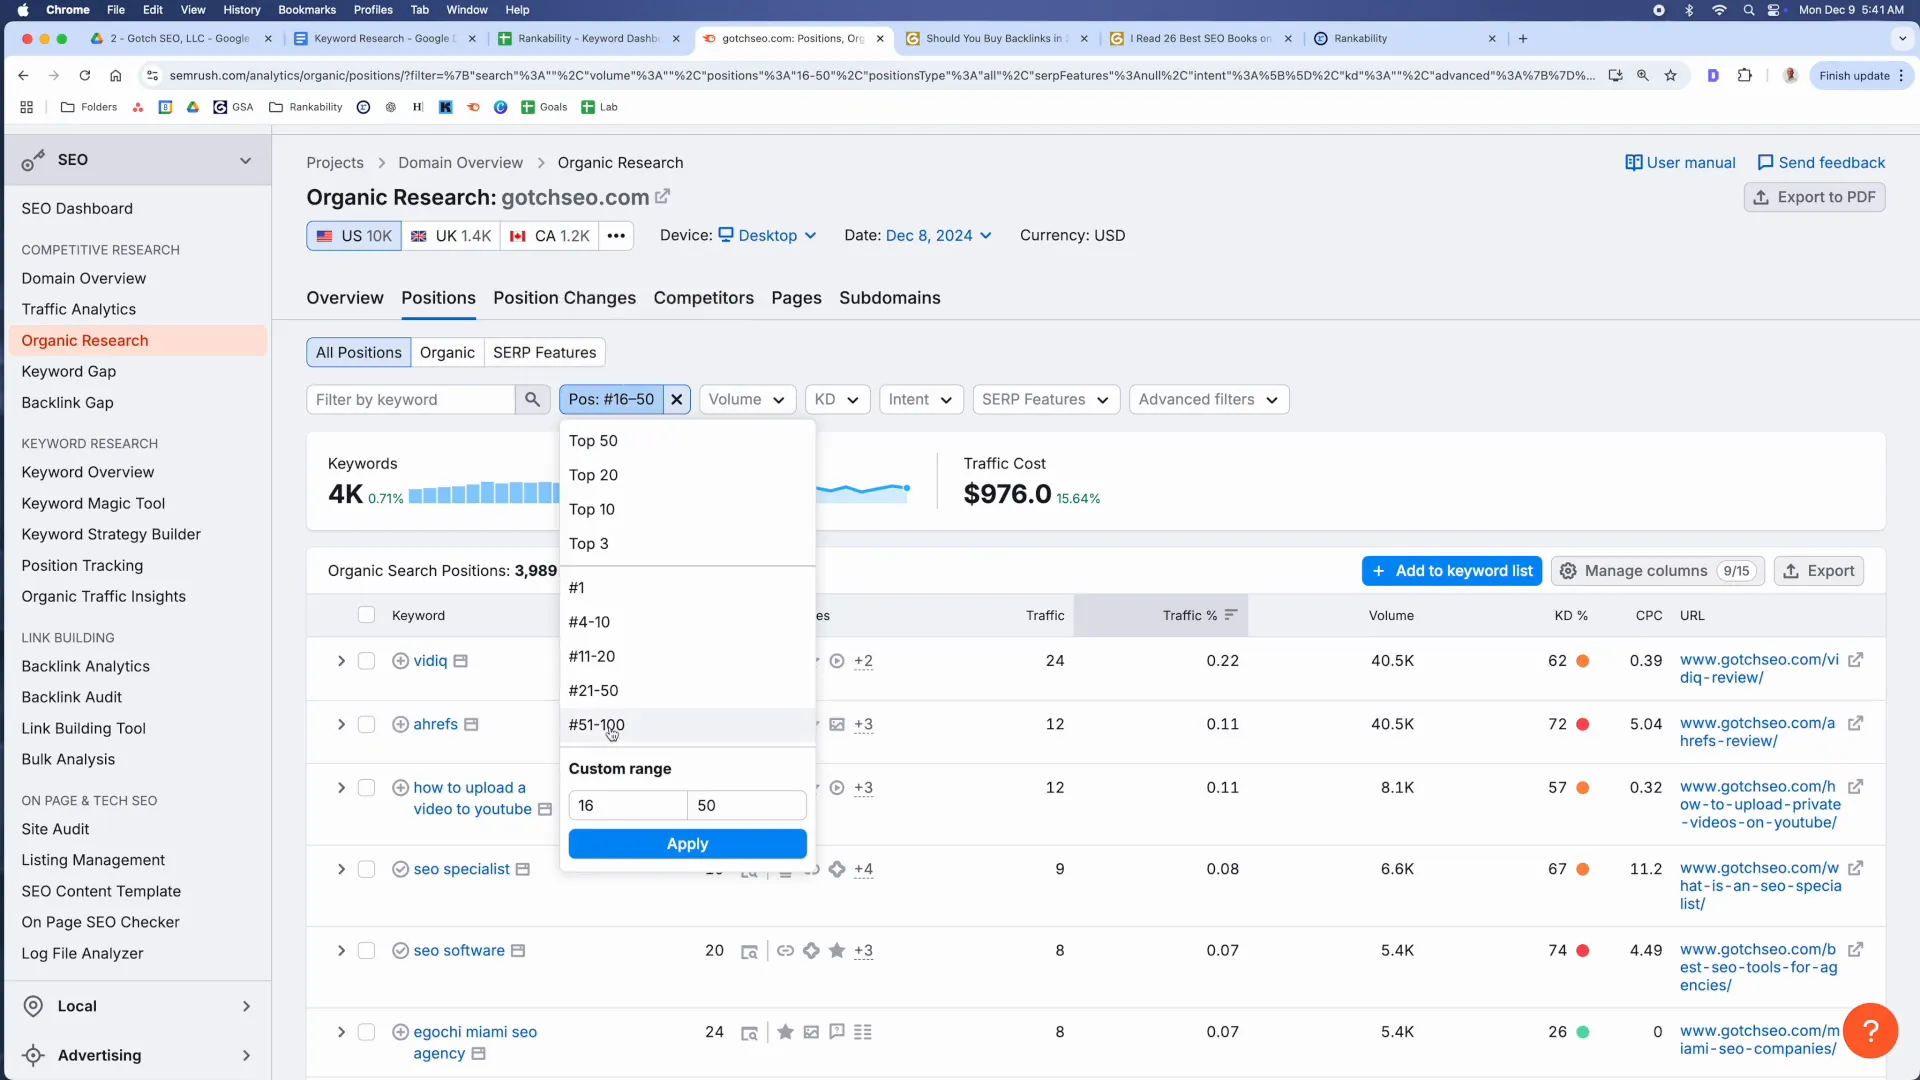
Task: Collapse the SEO sidebar section
Action: point(245,160)
